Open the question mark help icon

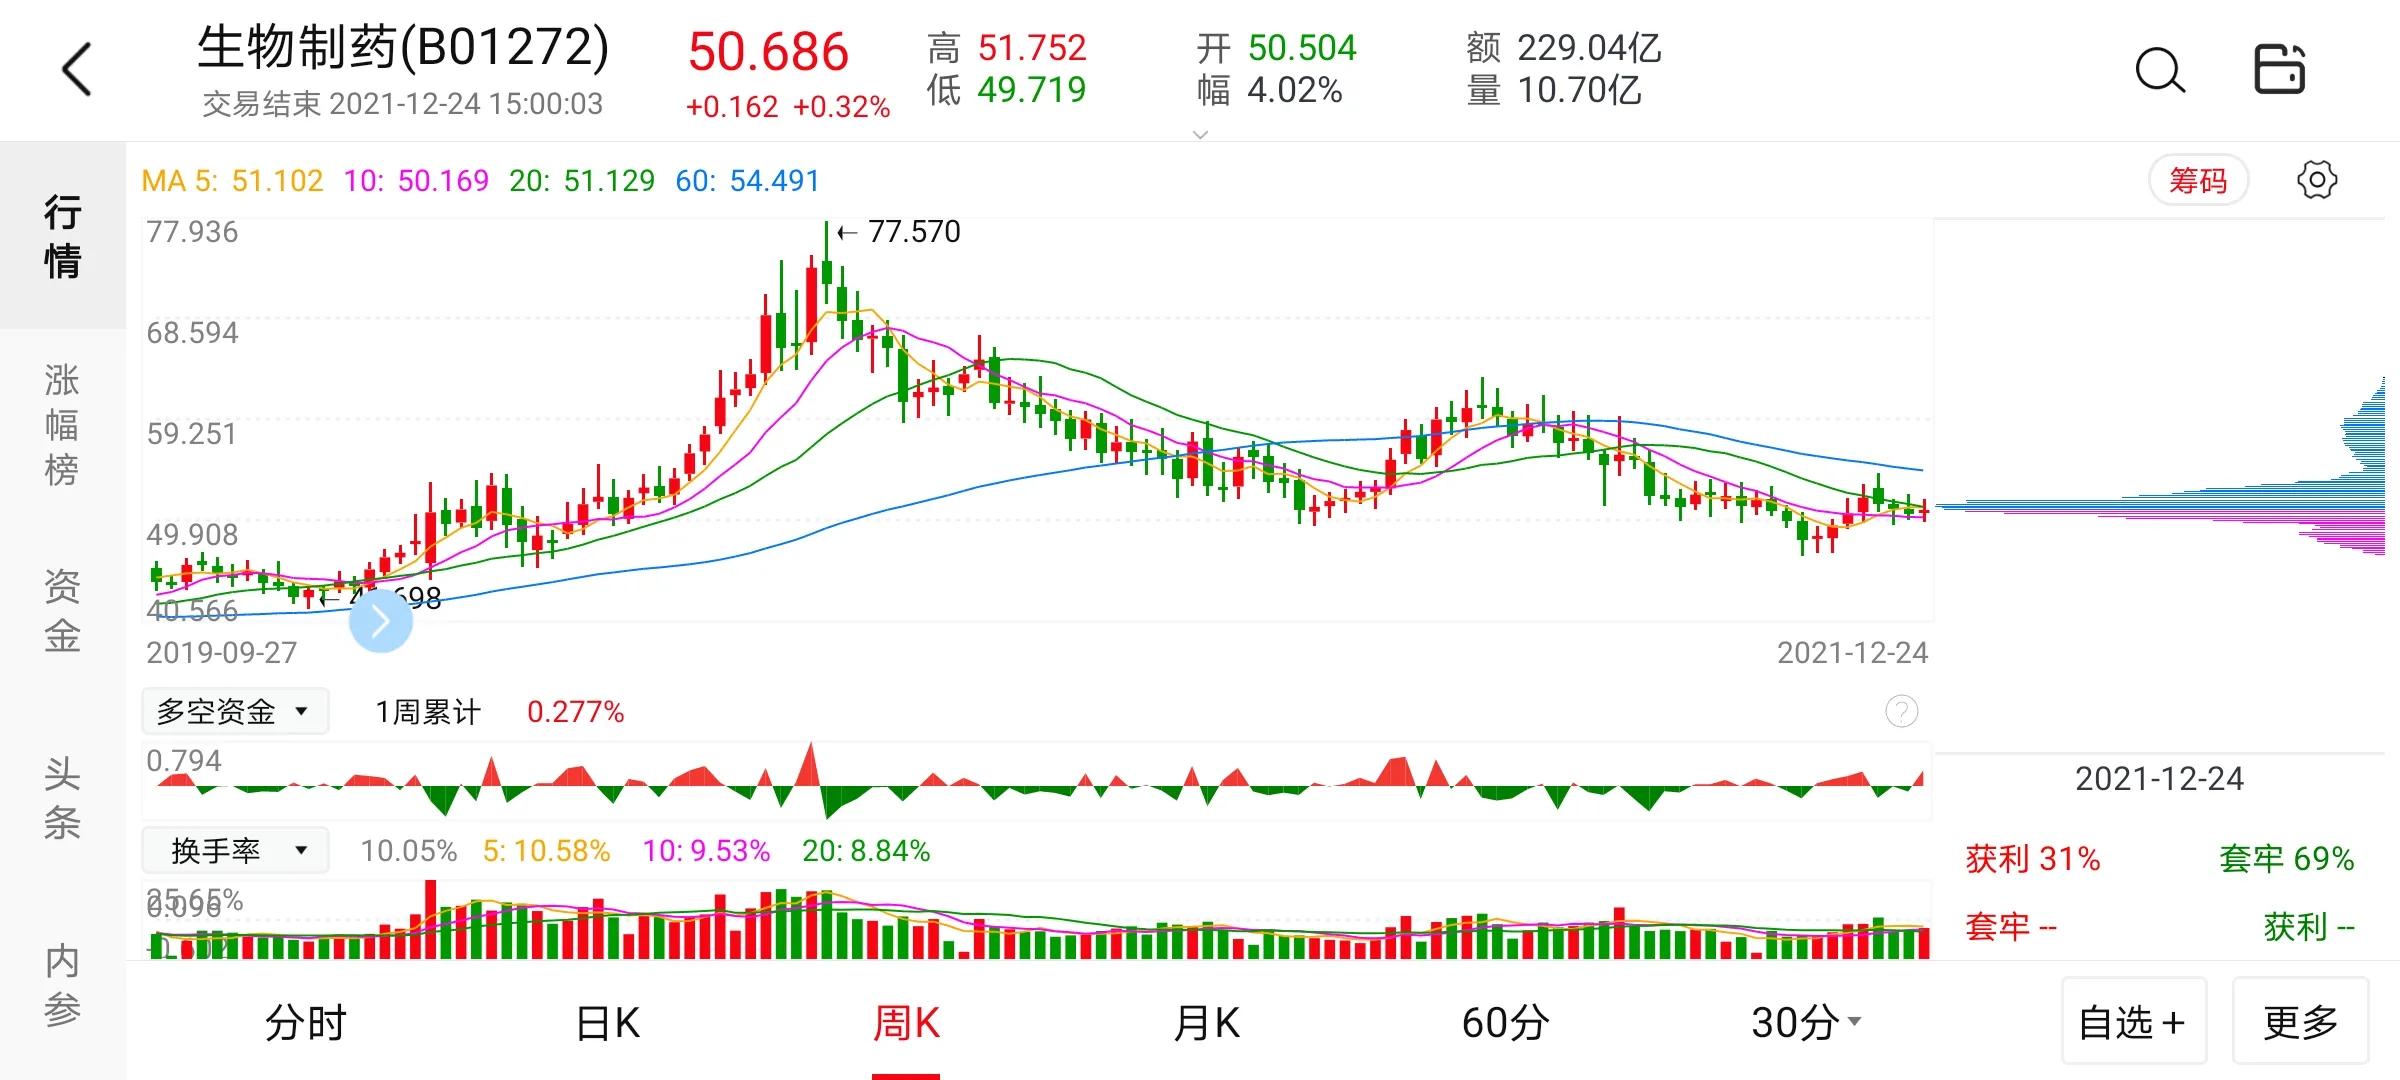coord(1901,712)
